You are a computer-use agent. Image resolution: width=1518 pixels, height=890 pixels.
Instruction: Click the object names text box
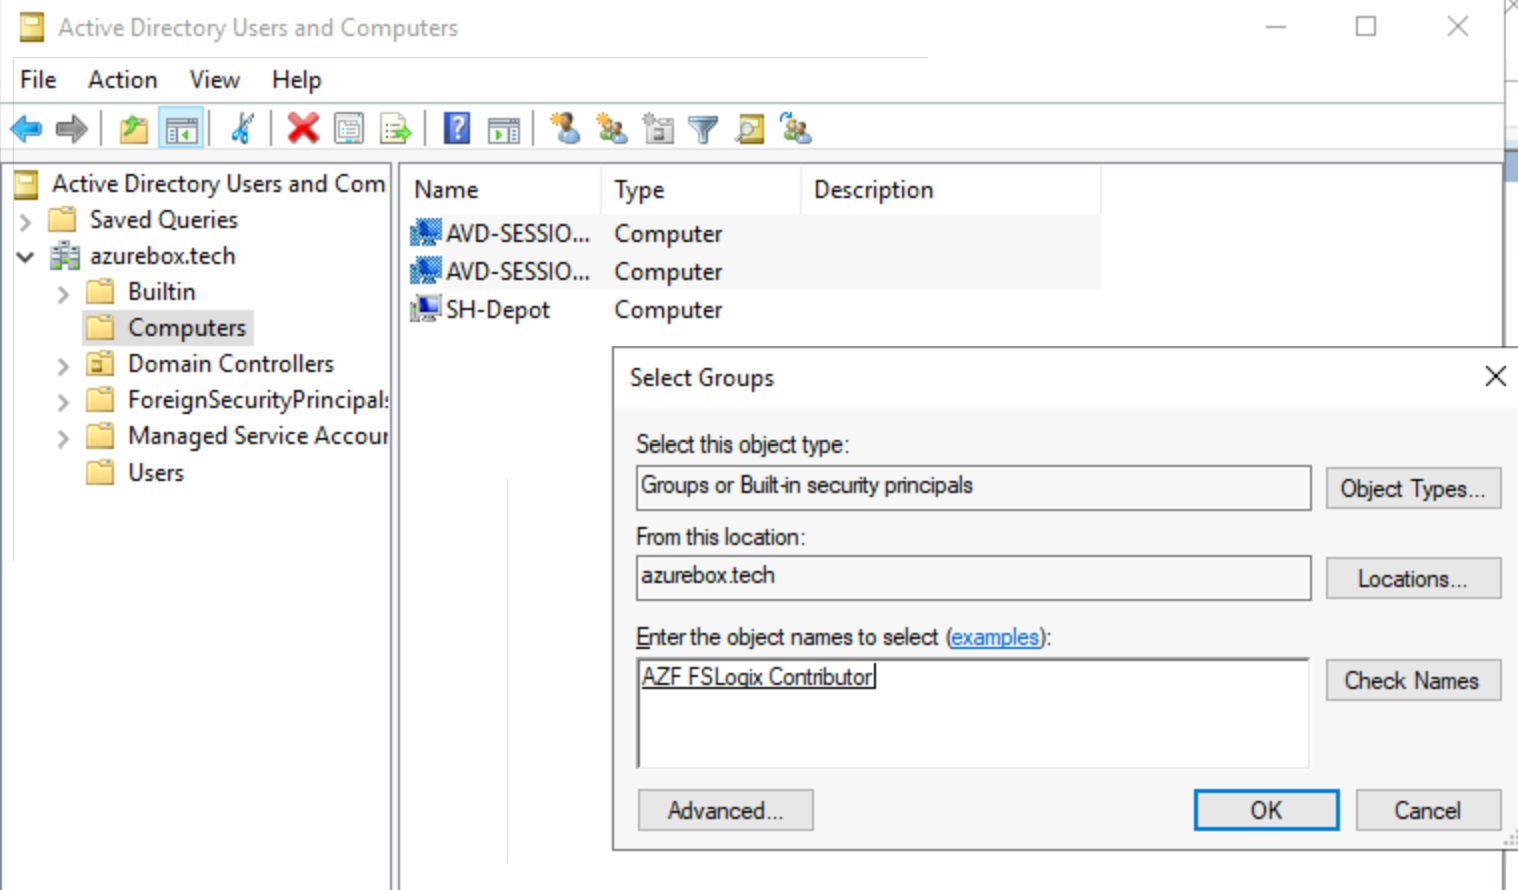973,713
